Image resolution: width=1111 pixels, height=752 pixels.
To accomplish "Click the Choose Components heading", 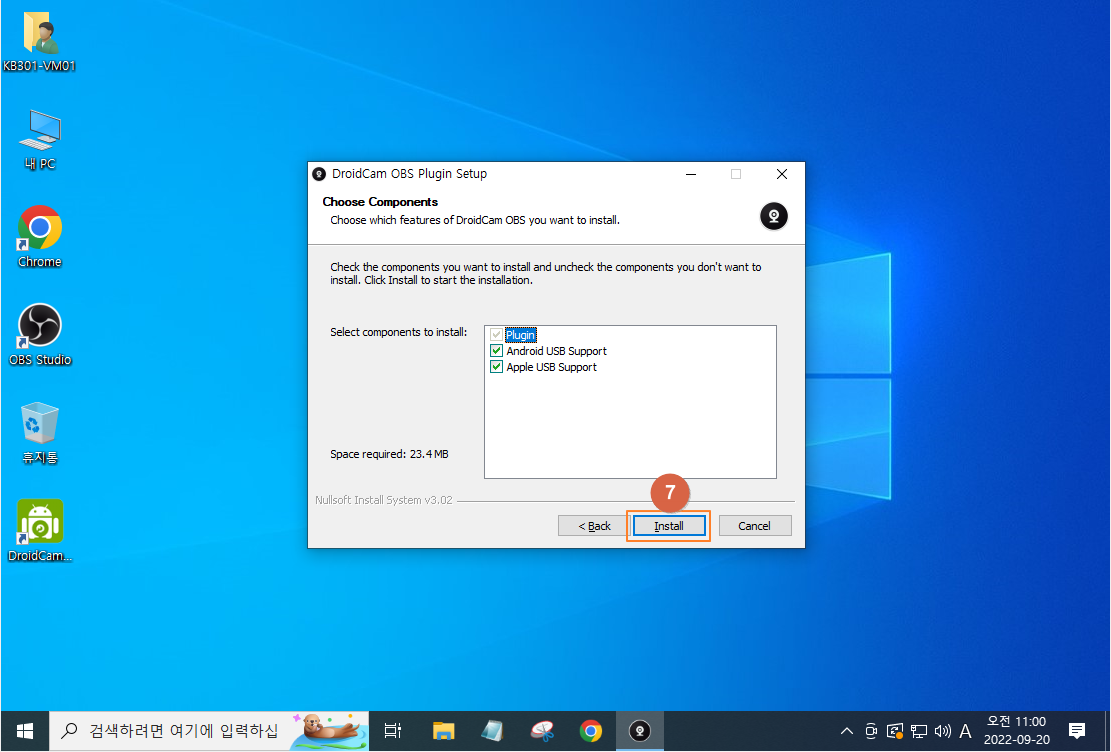I will (x=380, y=202).
